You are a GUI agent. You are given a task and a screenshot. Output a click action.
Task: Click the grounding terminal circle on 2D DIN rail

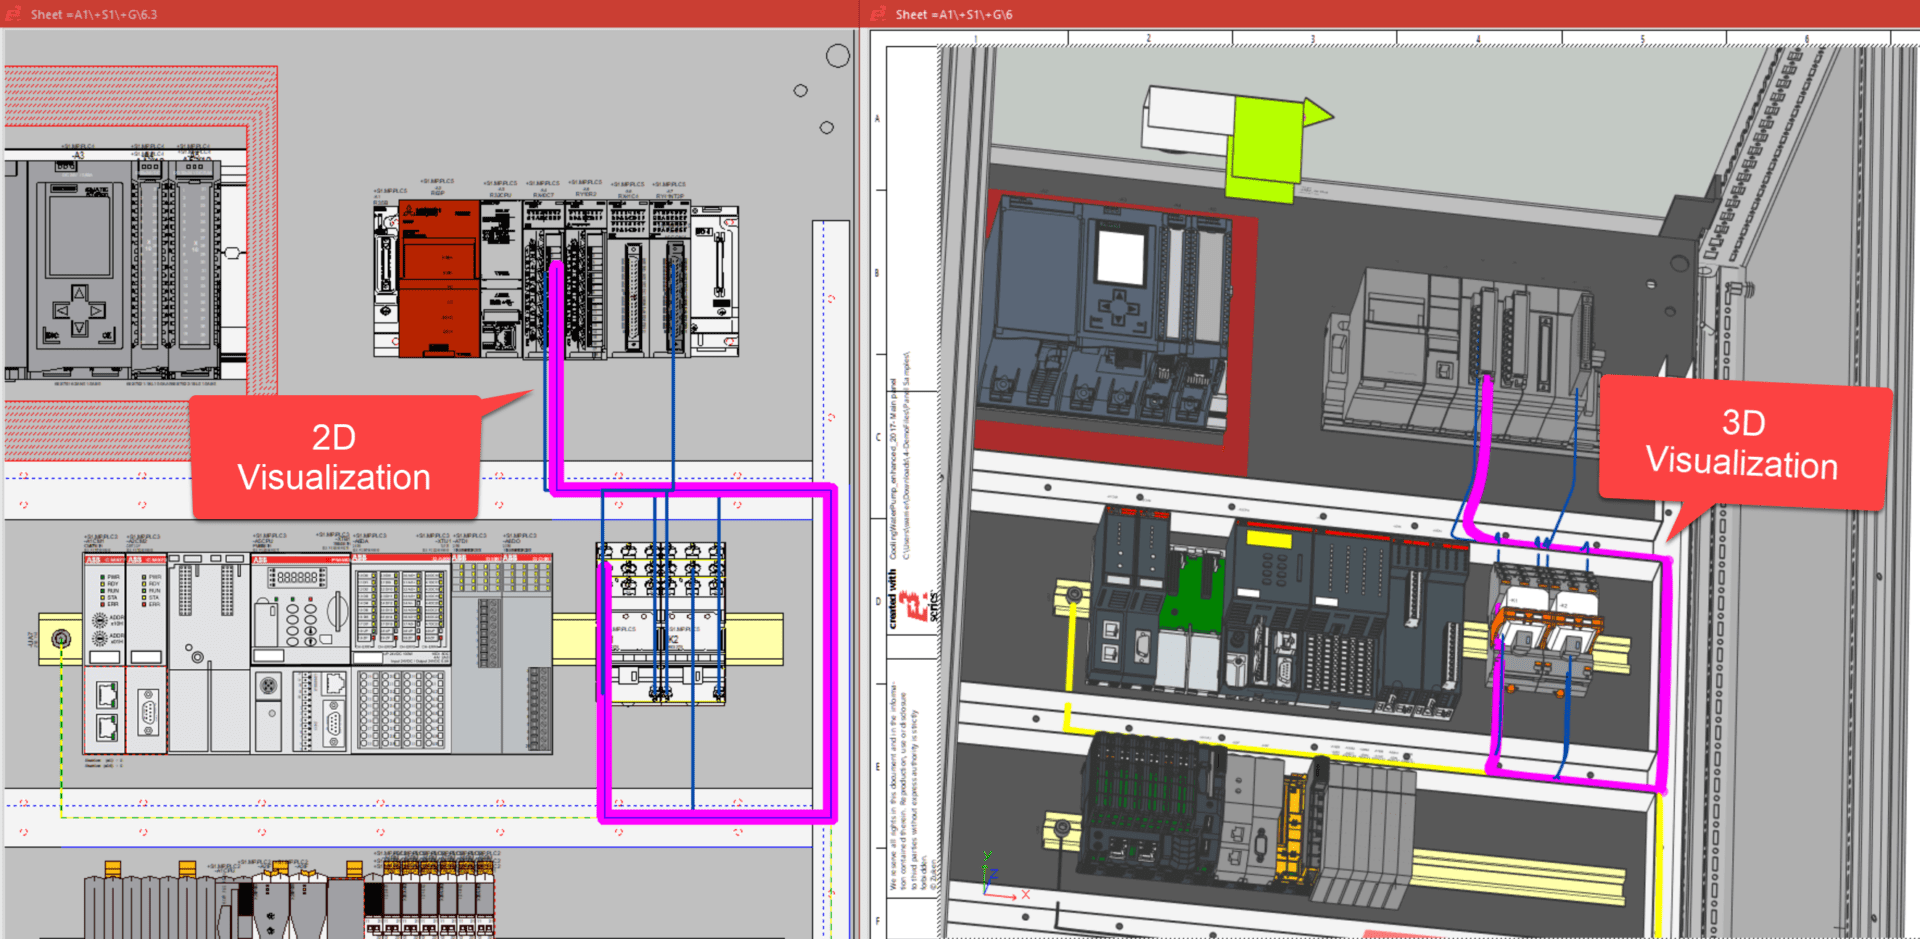point(61,638)
